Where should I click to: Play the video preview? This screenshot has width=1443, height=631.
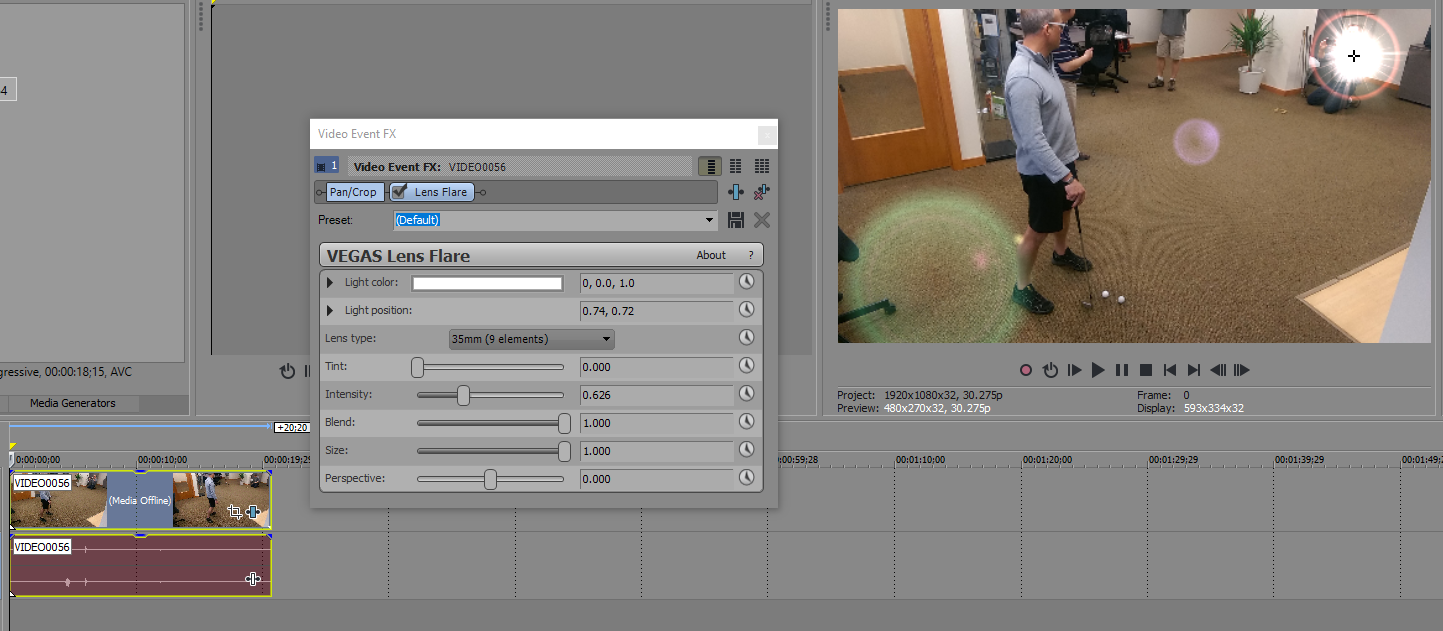(x=1098, y=370)
